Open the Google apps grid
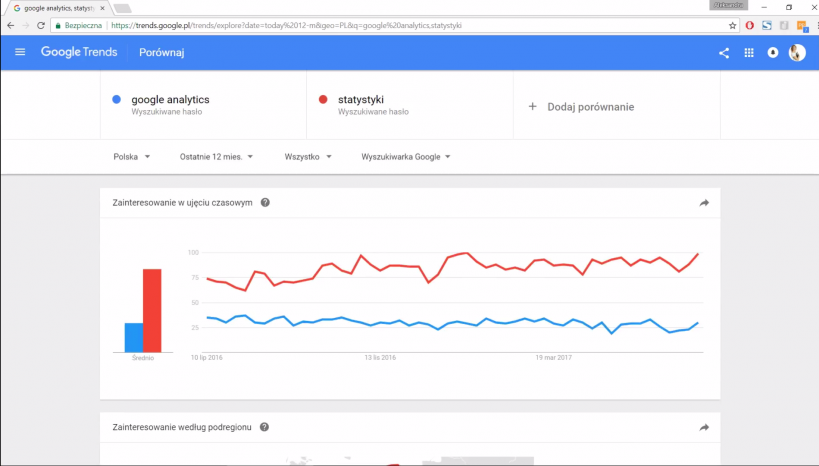Viewport: 819px width, 466px height. click(749, 53)
